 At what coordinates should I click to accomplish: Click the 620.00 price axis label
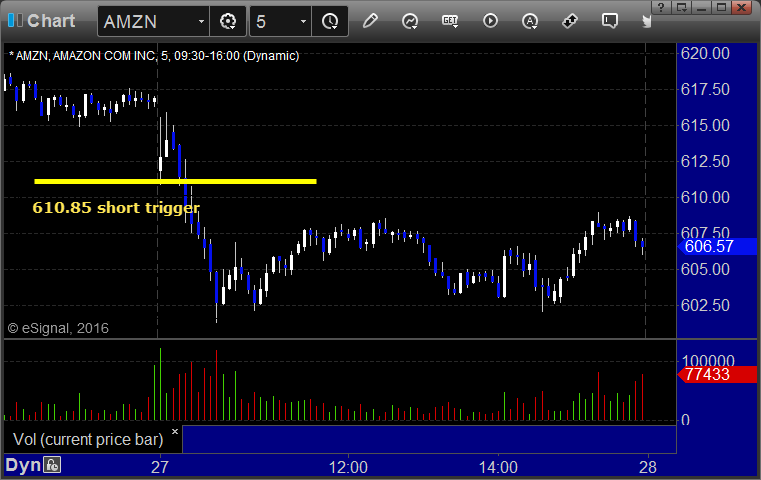coord(705,53)
